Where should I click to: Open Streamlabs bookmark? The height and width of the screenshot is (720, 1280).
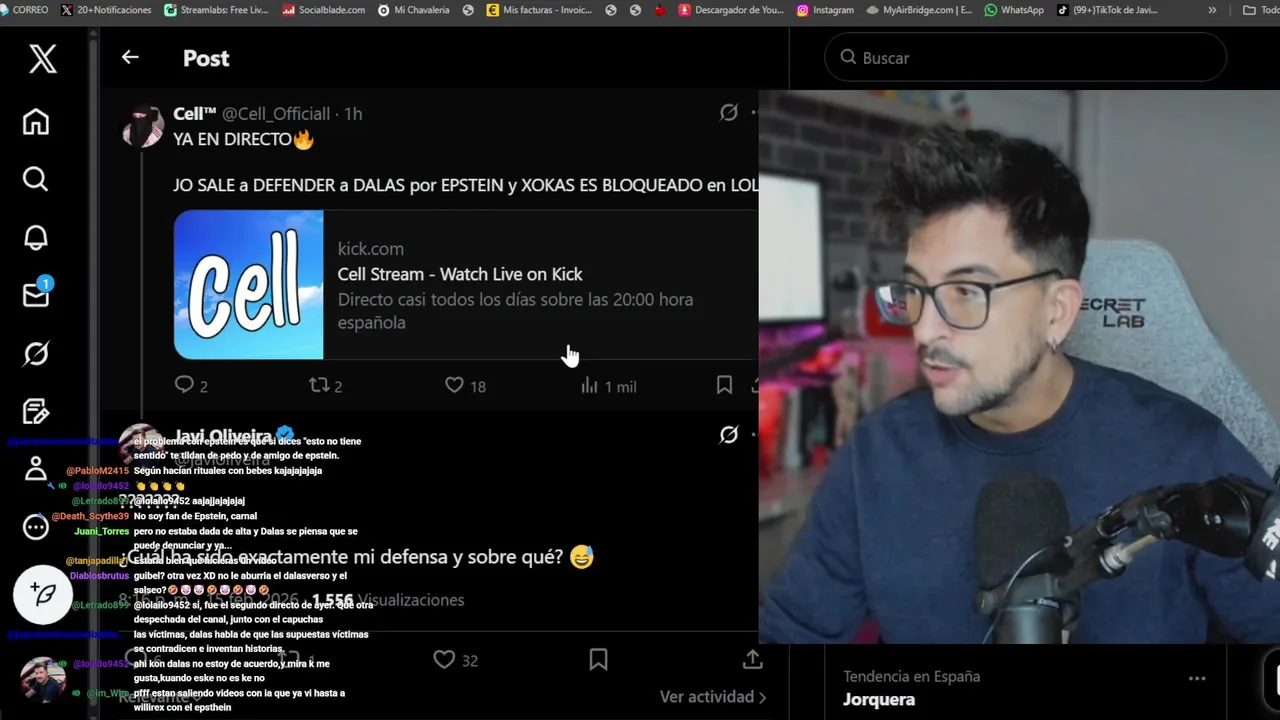216,10
